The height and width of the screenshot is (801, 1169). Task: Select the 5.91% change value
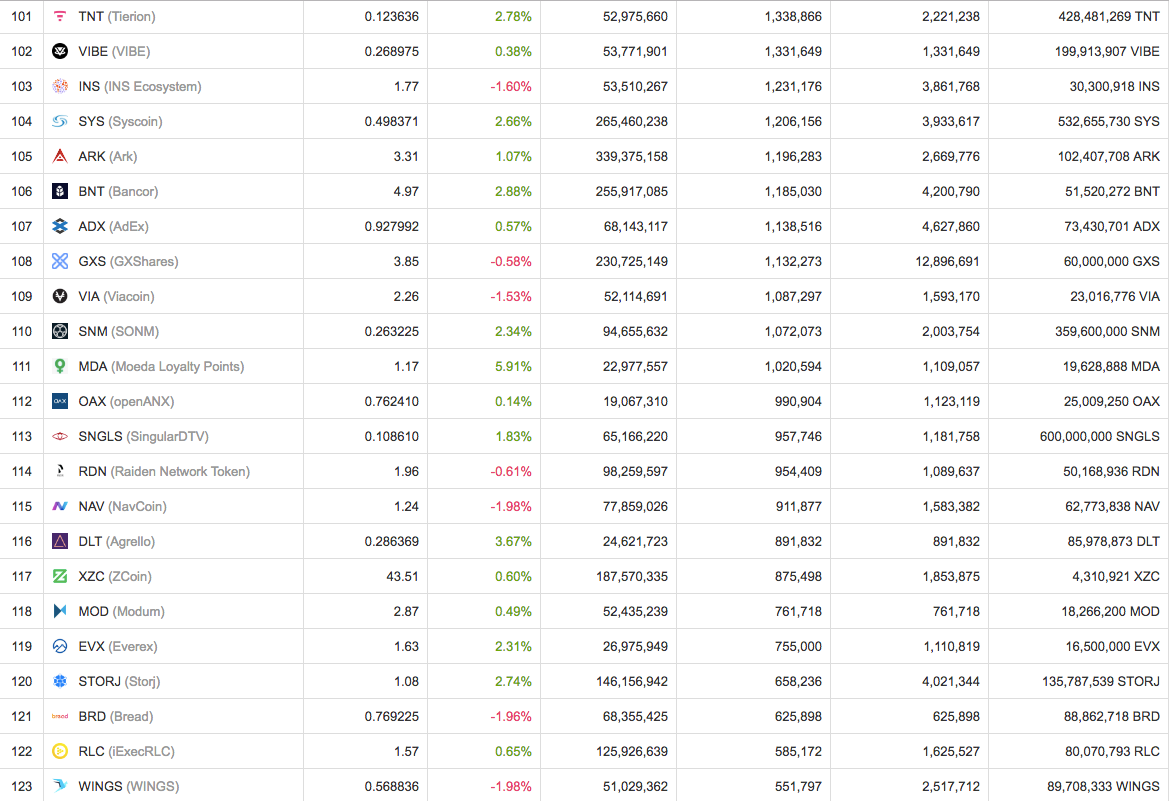point(513,366)
